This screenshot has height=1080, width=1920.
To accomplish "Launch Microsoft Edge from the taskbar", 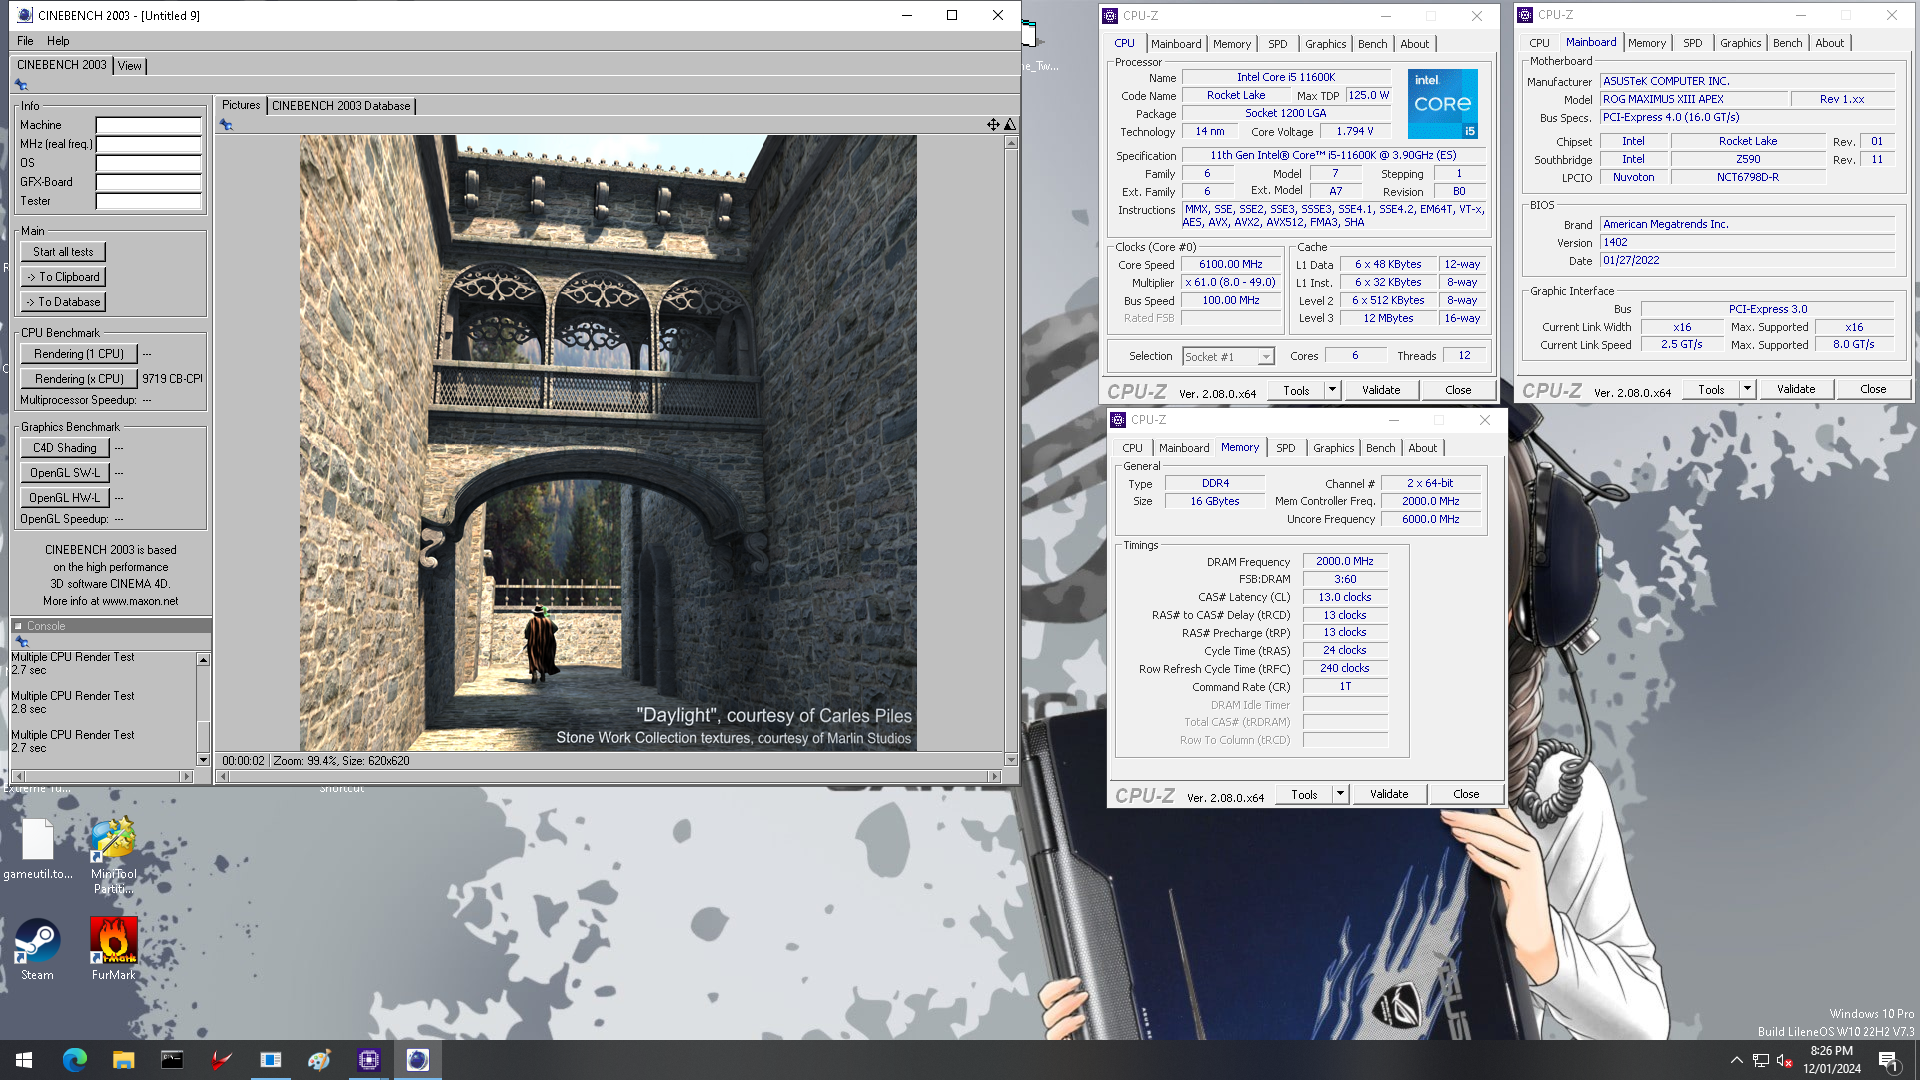I will coord(75,1060).
